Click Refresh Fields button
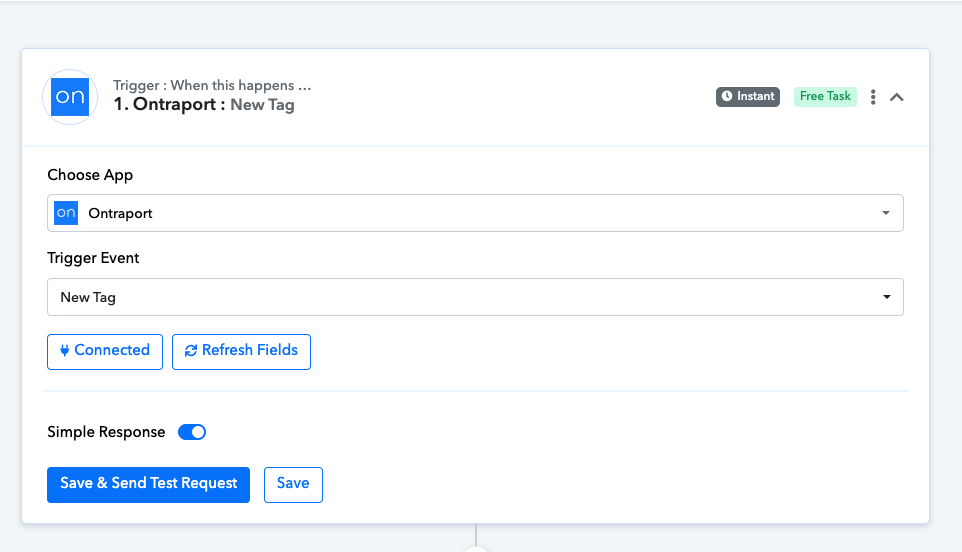This screenshot has width=962, height=552. (x=241, y=351)
